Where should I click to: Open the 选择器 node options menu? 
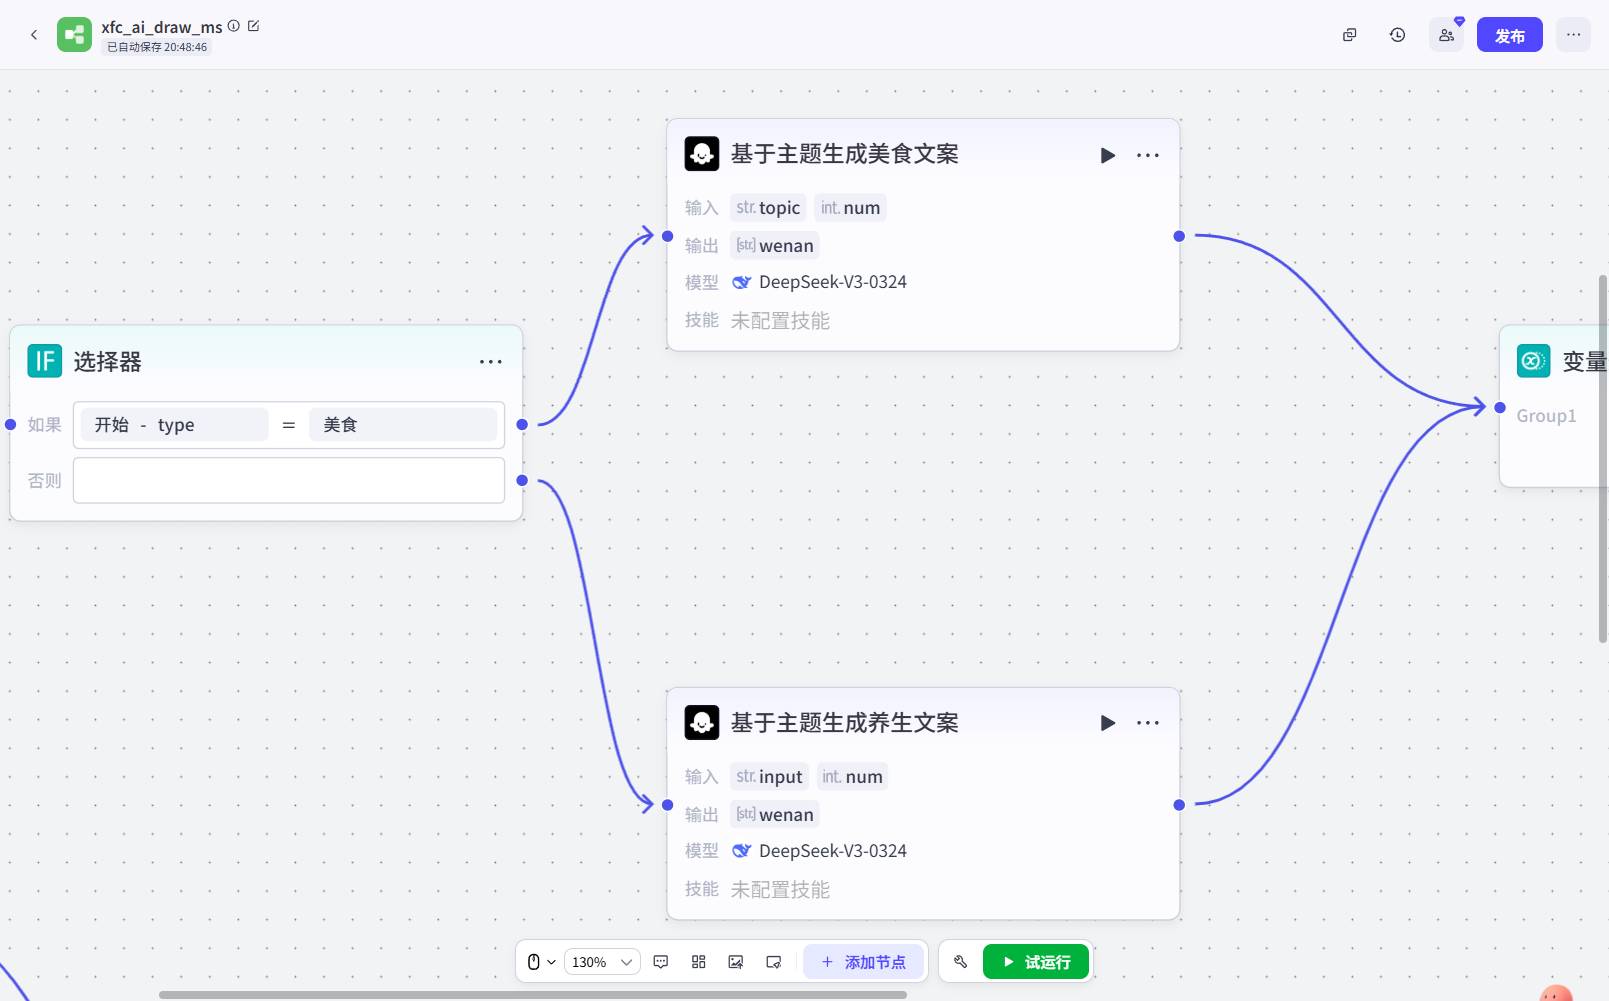(x=491, y=362)
